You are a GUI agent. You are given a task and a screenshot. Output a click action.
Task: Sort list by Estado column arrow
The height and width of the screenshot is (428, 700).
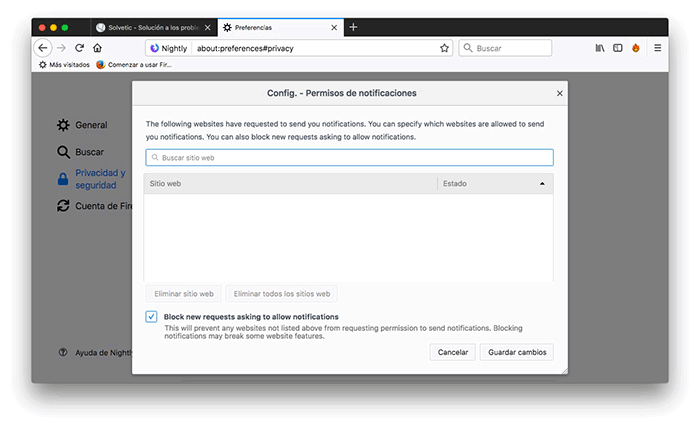point(542,184)
